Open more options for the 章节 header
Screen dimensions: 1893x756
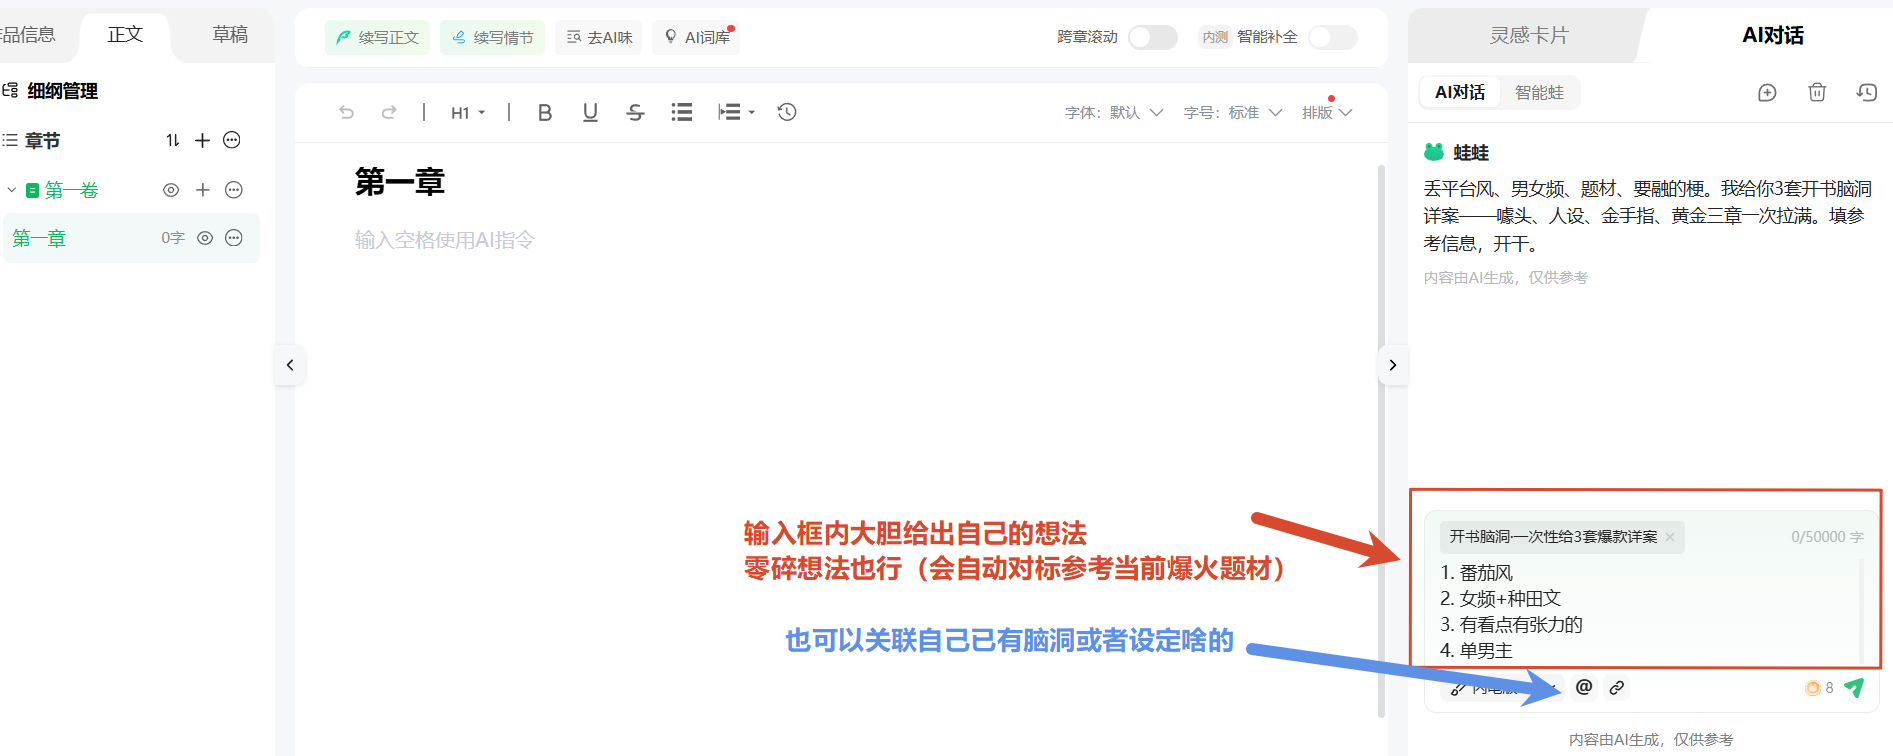232,140
